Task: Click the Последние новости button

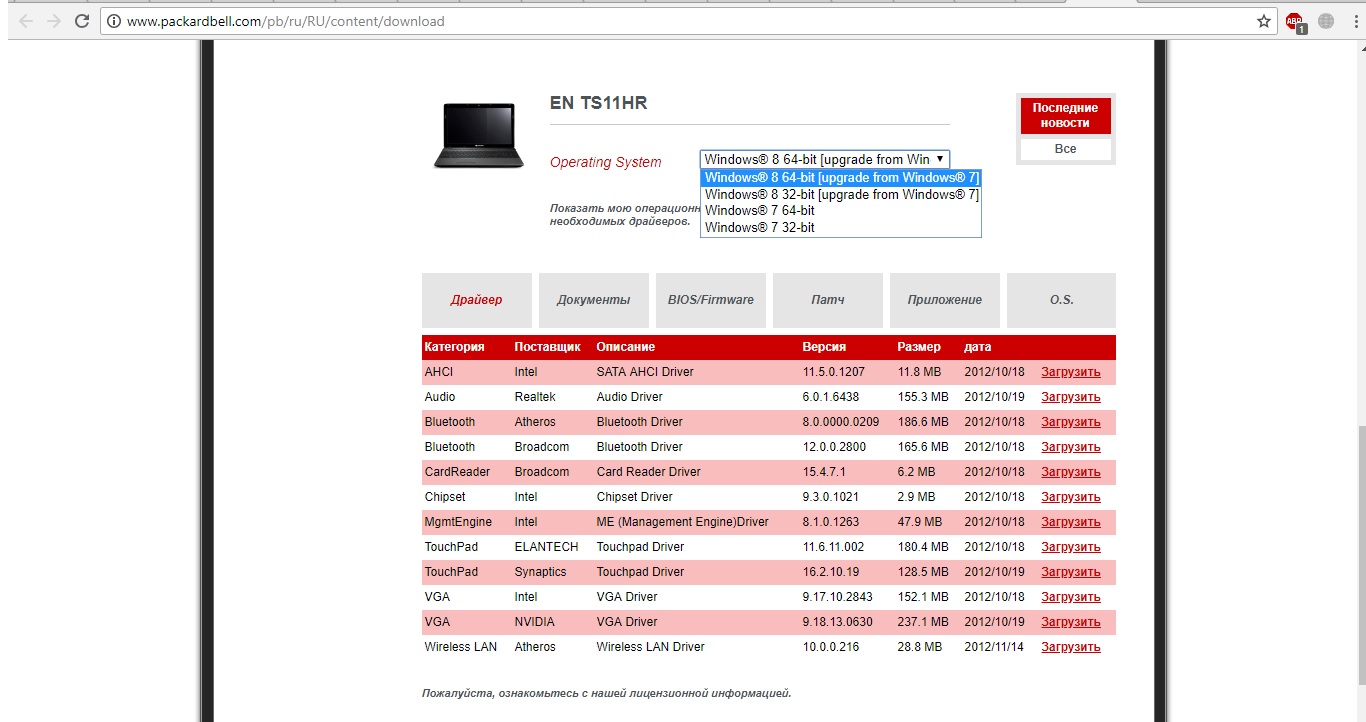Action: 1065,116
